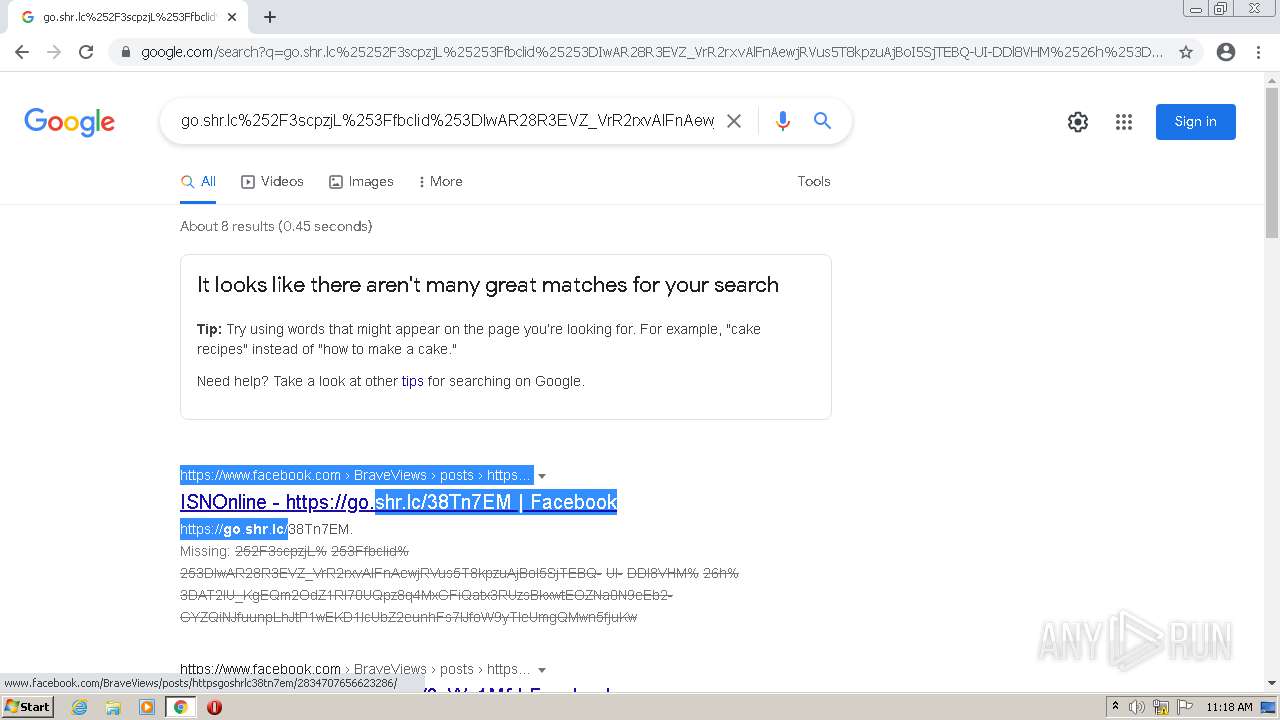1280x720 pixels.
Task: Select the Chrome taskbar button
Action: [x=181, y=707]
